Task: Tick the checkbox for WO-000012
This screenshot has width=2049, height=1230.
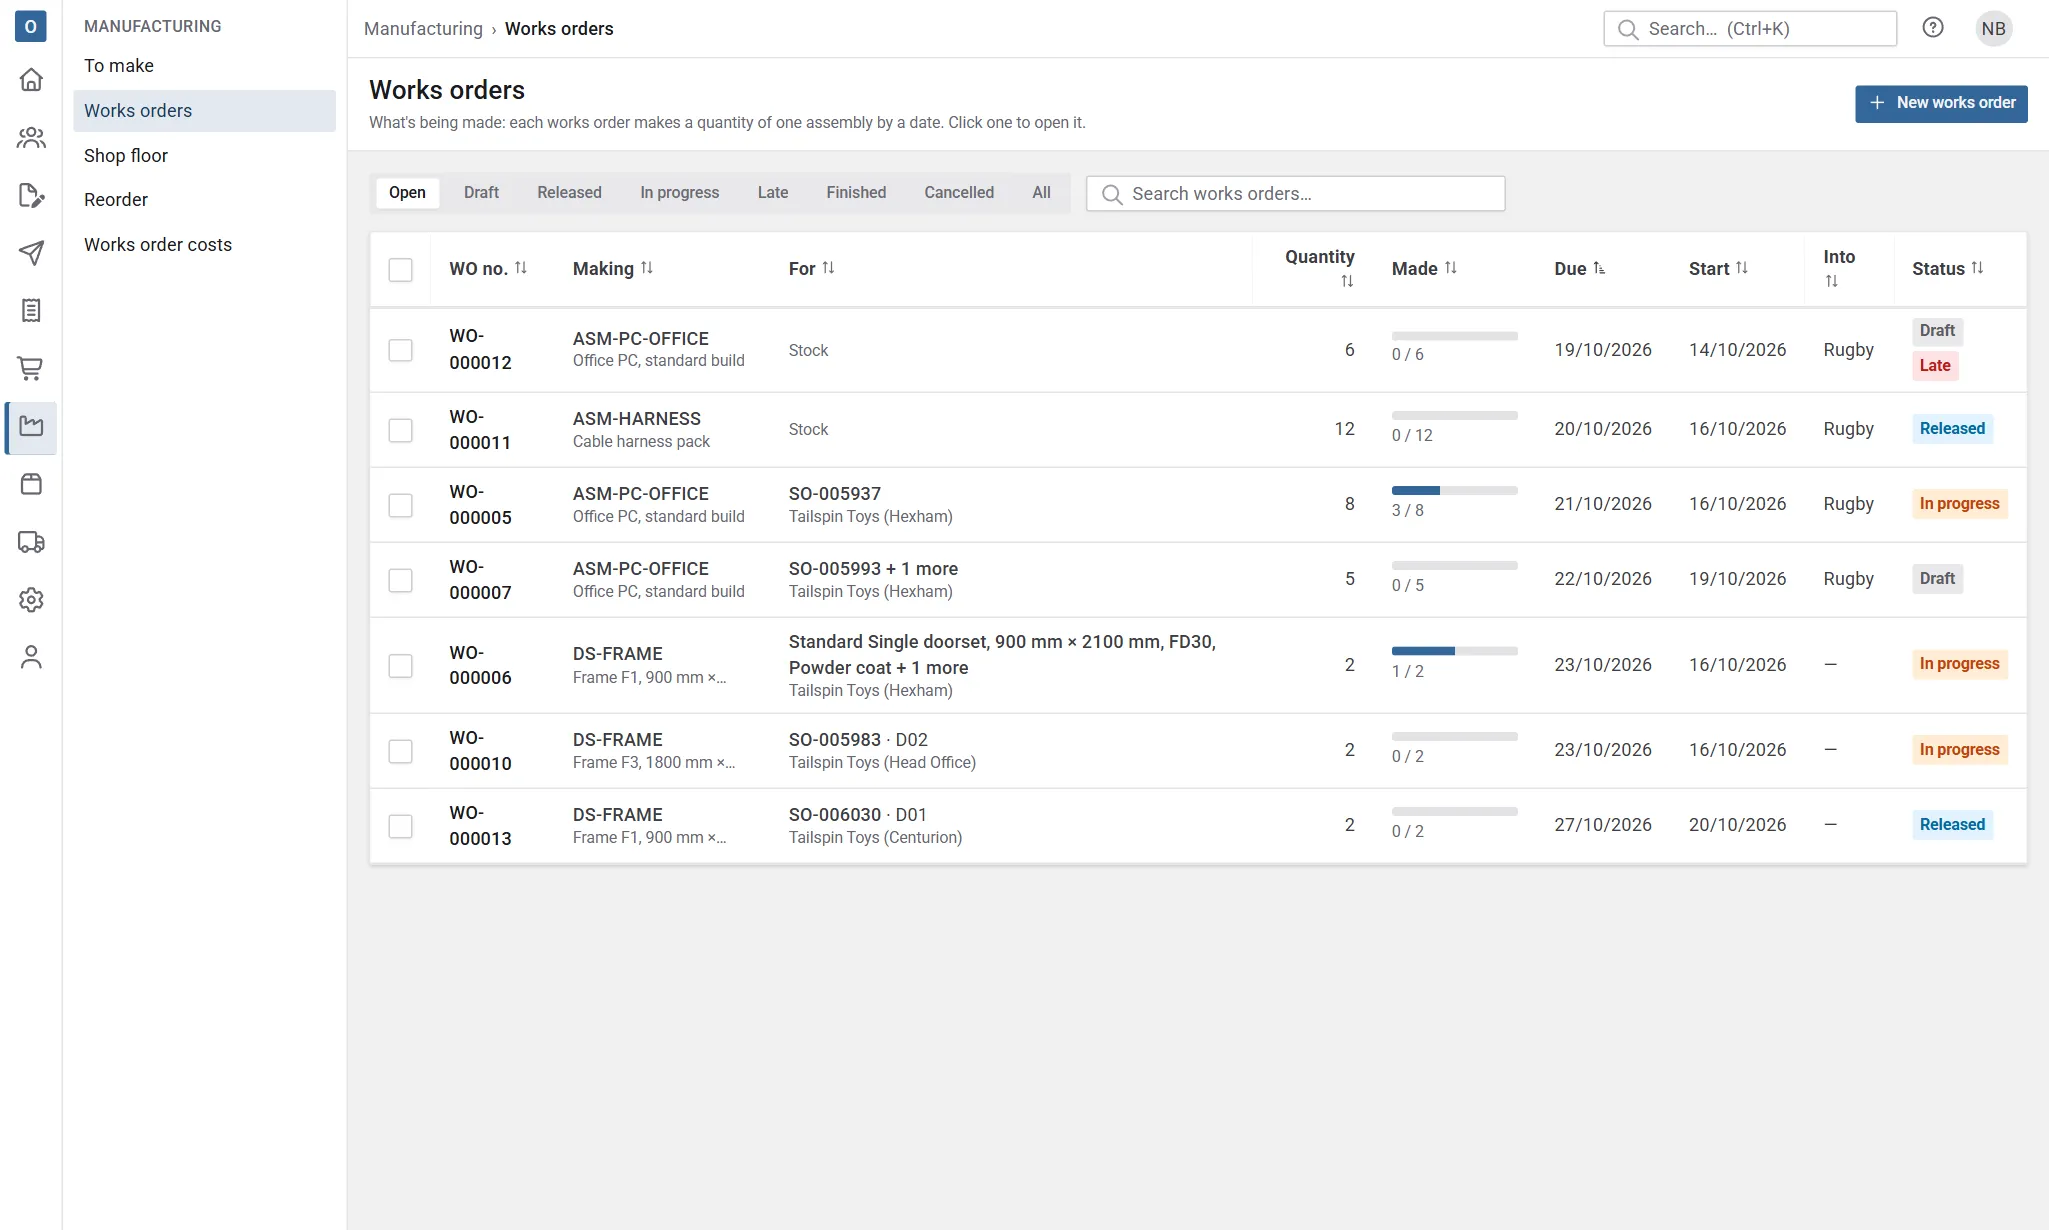Action: [400, 350]
